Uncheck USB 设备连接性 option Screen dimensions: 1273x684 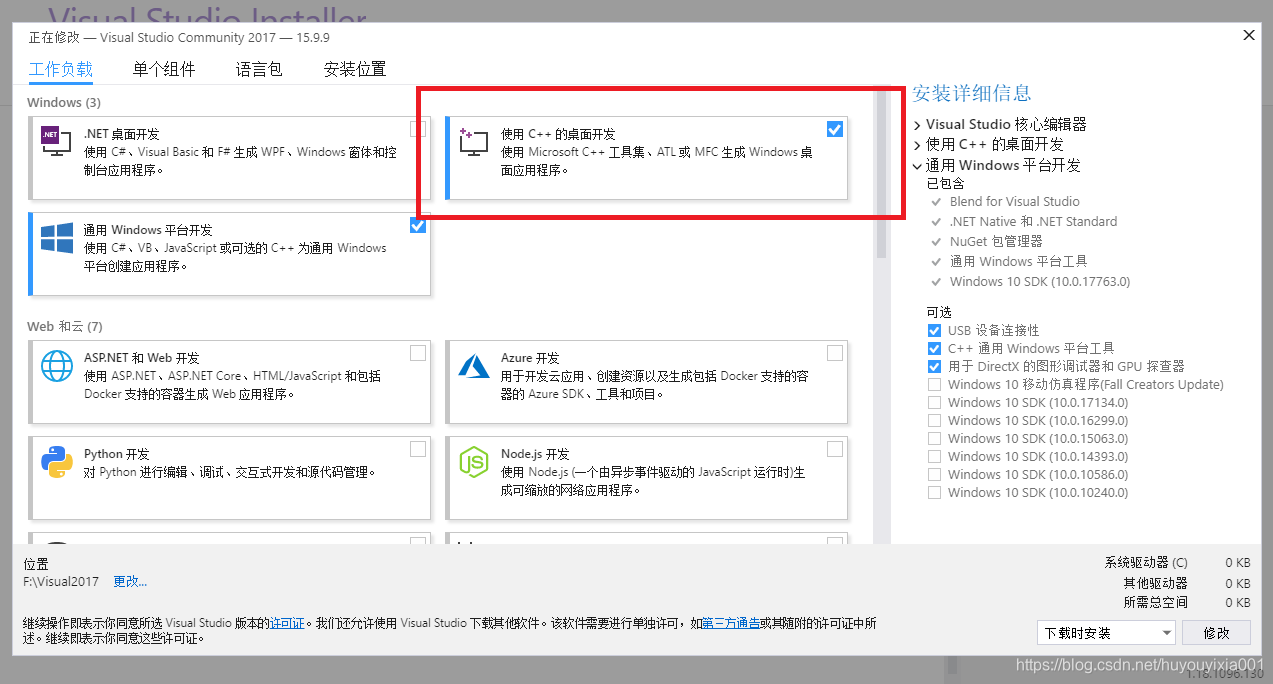(934, 330)
